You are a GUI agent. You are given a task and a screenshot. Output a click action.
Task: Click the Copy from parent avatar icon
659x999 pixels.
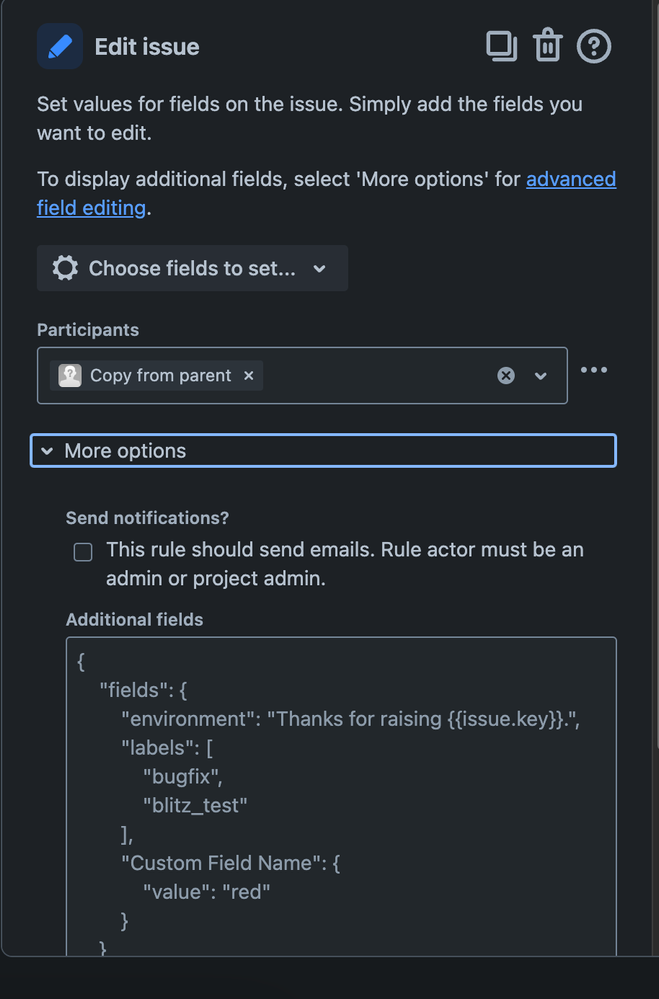[x=70, y=375]
